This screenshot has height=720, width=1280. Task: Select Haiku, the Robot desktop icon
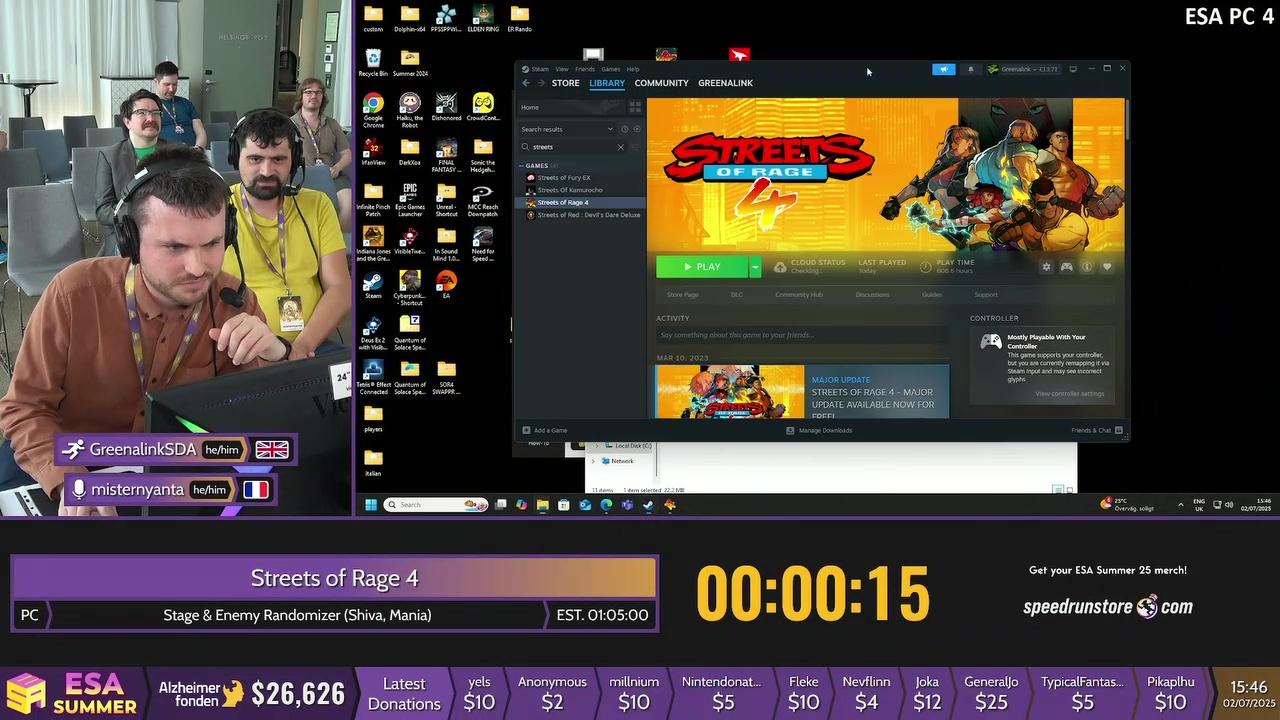tap(410, 111)
